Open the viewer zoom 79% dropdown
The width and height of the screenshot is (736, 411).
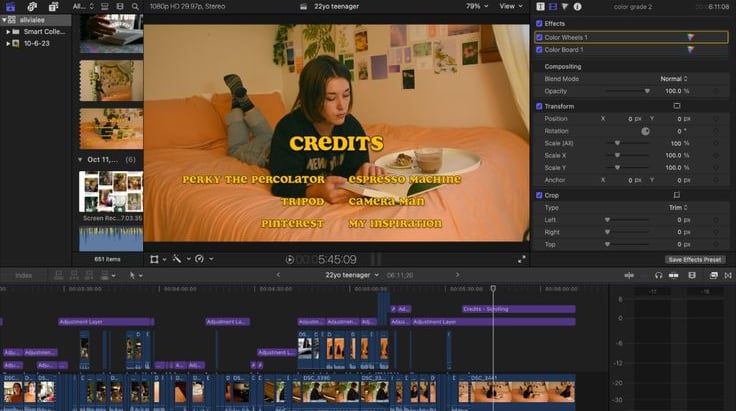(477, 6)
